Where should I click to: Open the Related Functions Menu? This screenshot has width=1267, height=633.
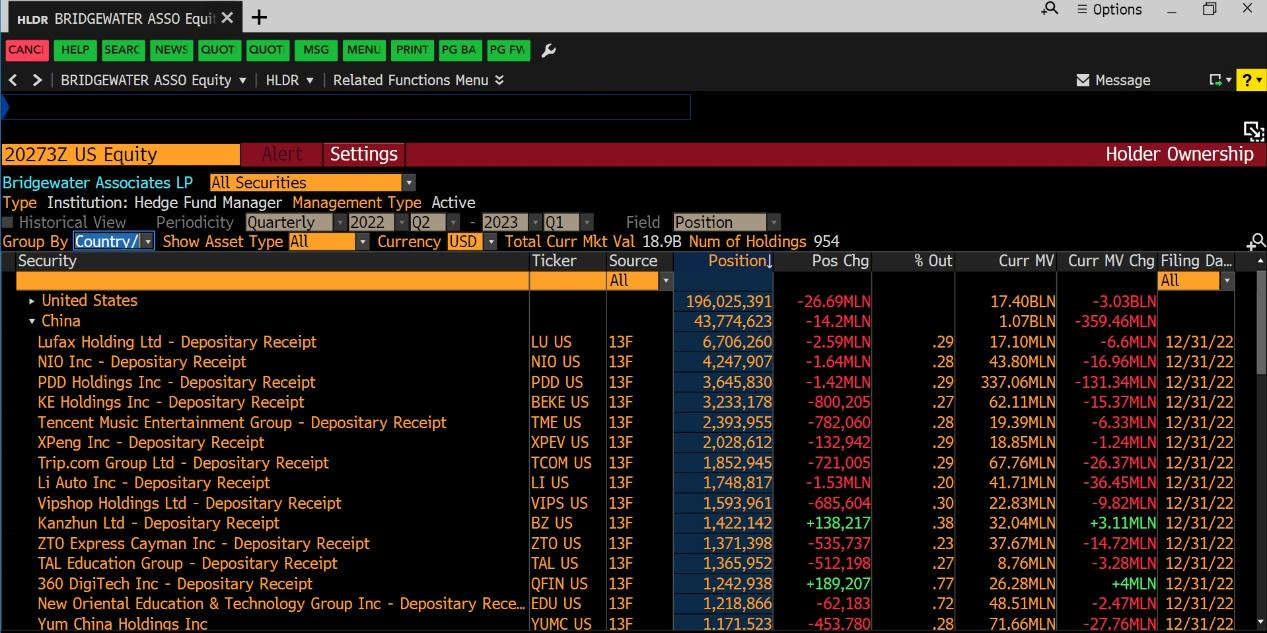[x=418, y=80]
